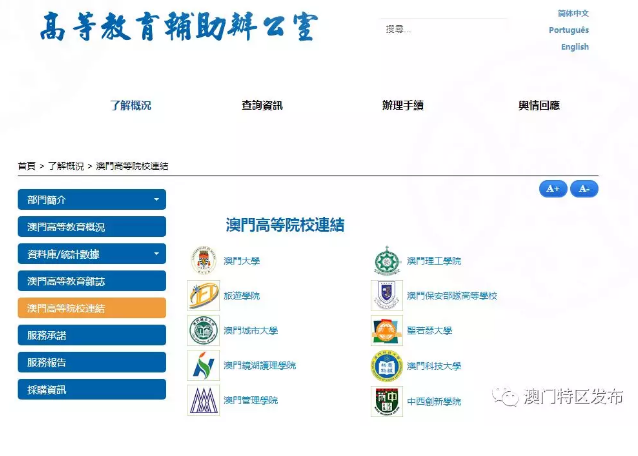Viewport: 638px width, 456px height.
Task: Click the Kiang Wu Nursing College logo
Action: click(x=203, y=365)
